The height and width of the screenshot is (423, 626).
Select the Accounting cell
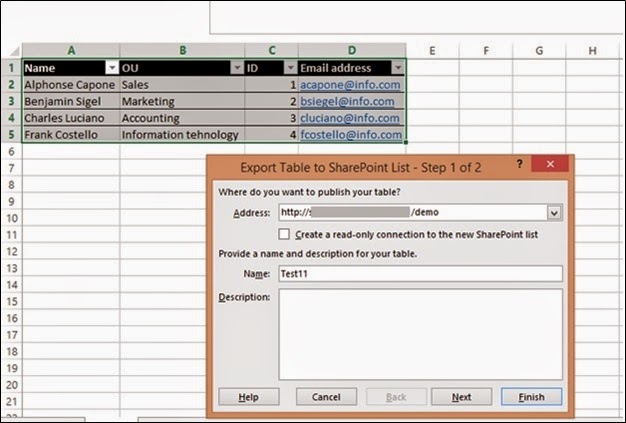coord(182,119)
